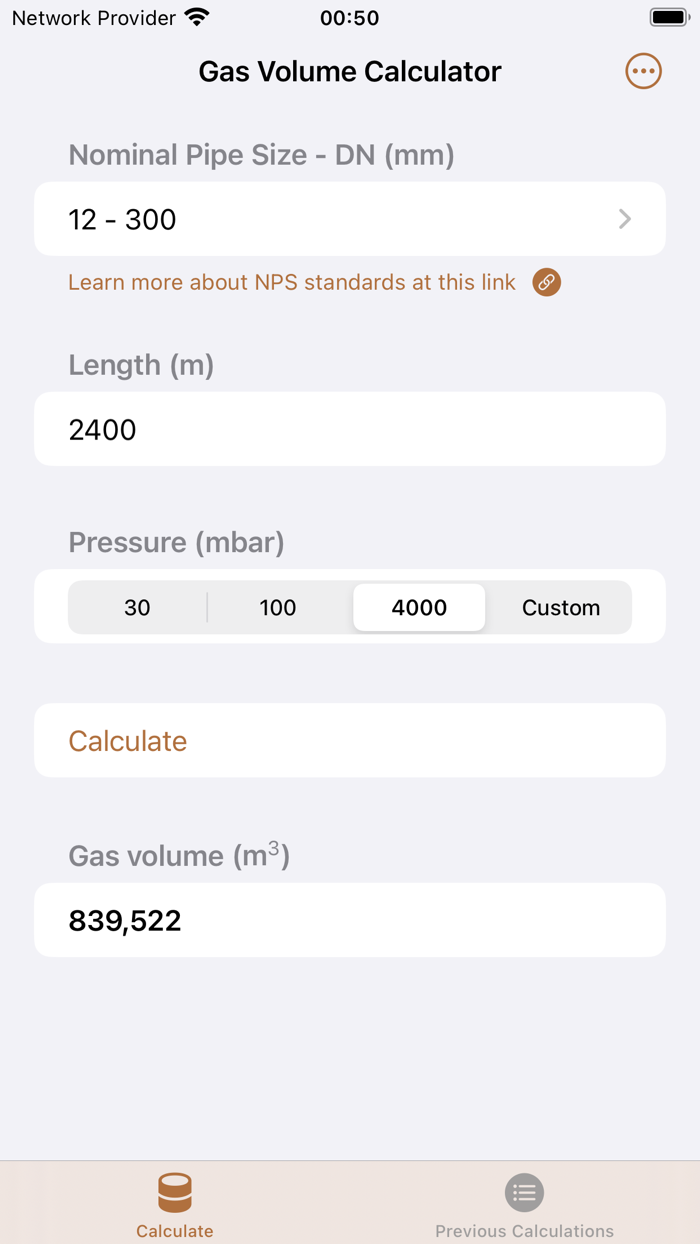Viewport: 700px width, 1244px height.
Task: Switch to the Calculate tab label
Action: [175, 1231]
